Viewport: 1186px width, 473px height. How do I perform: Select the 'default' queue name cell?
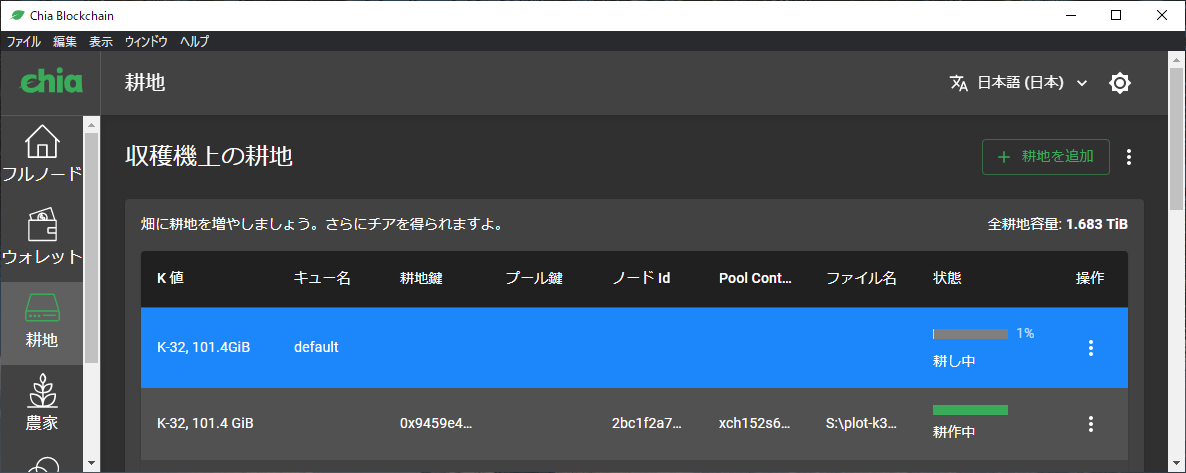click(x=316, y=347)
